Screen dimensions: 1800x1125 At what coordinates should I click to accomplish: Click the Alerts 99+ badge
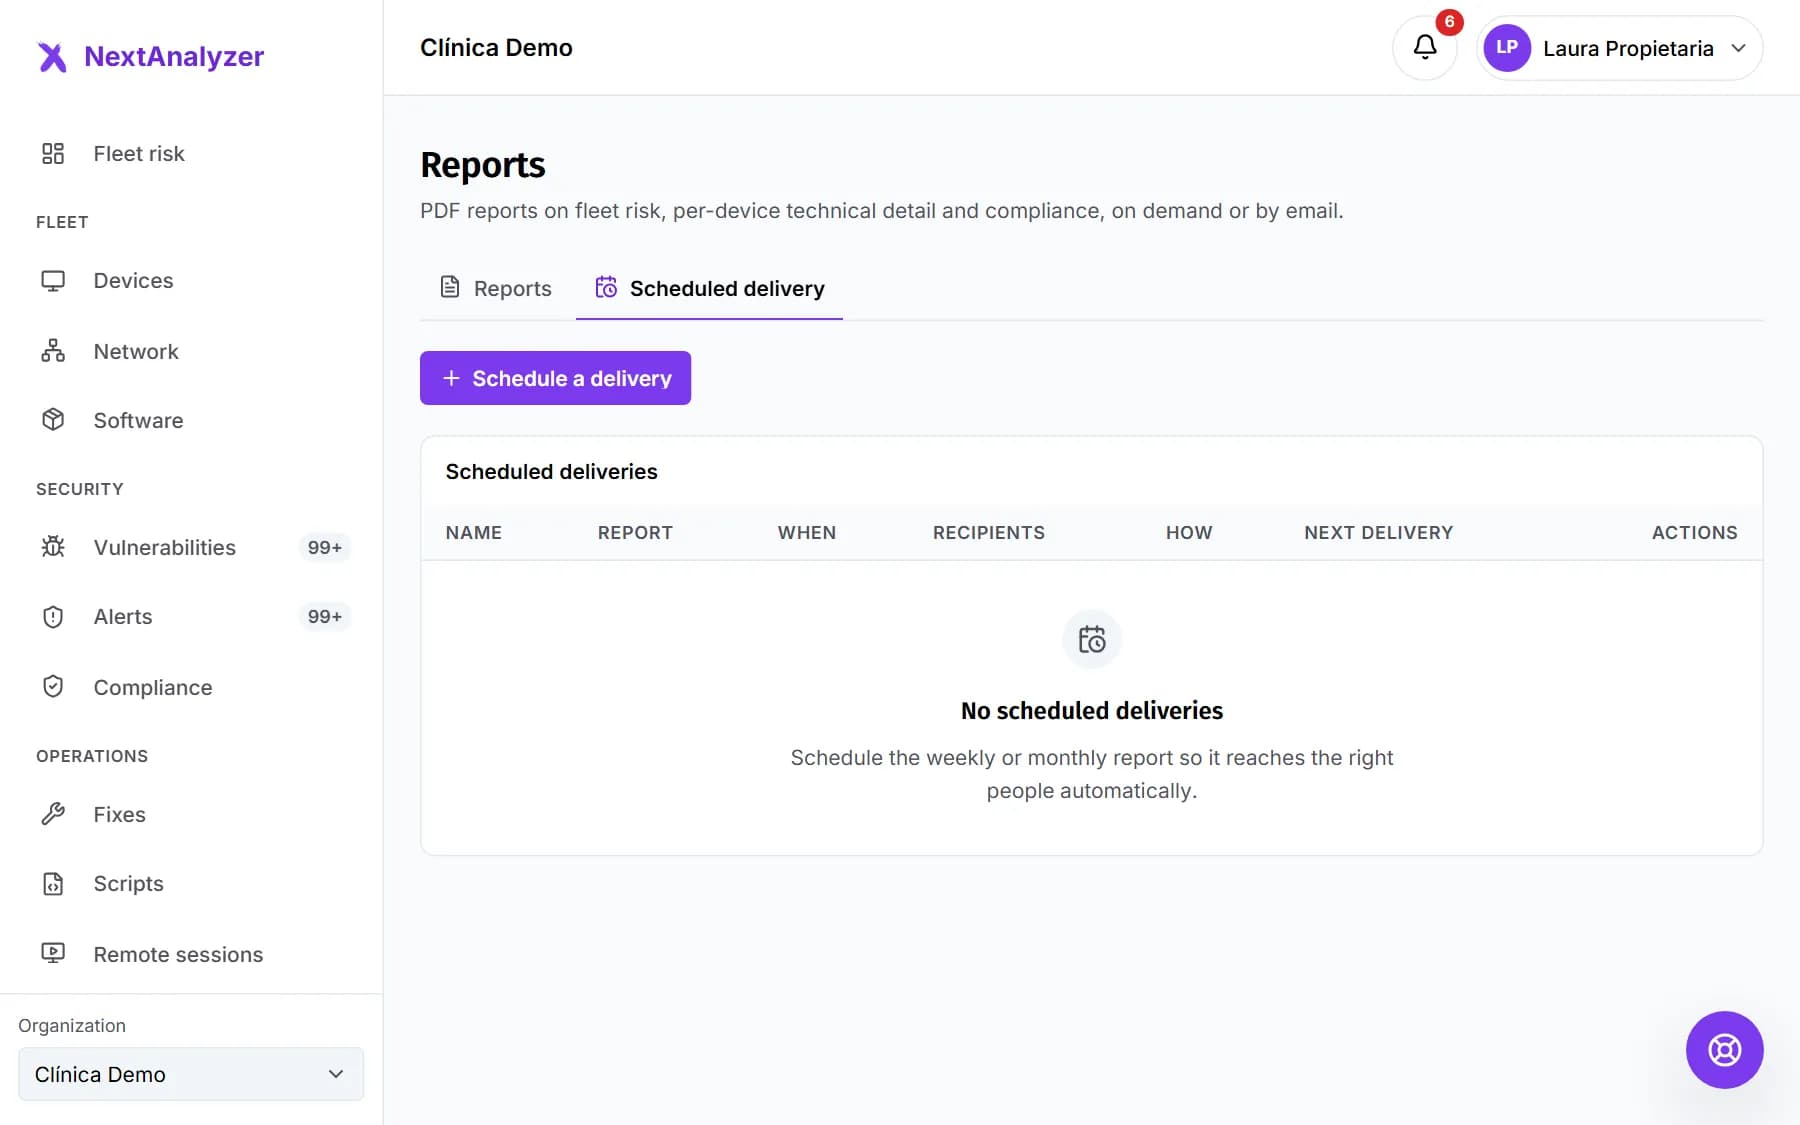pyautogui.click(x=325, y=617)
